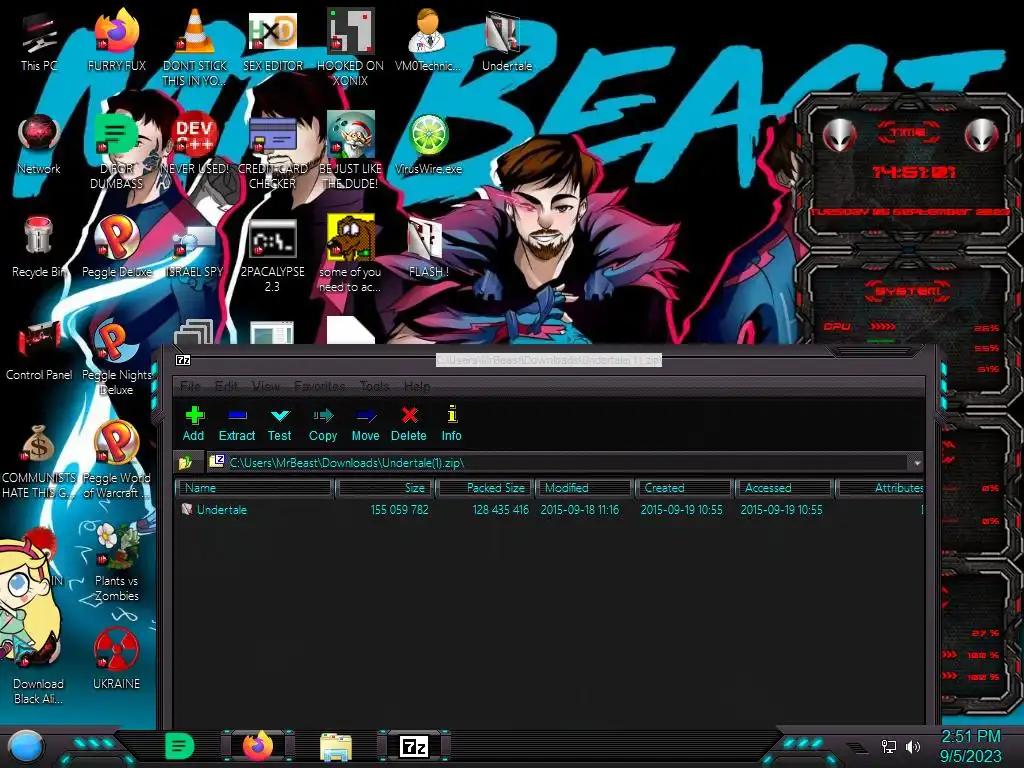
Task: Select the Network desktop icon
Action: [39, 144]
